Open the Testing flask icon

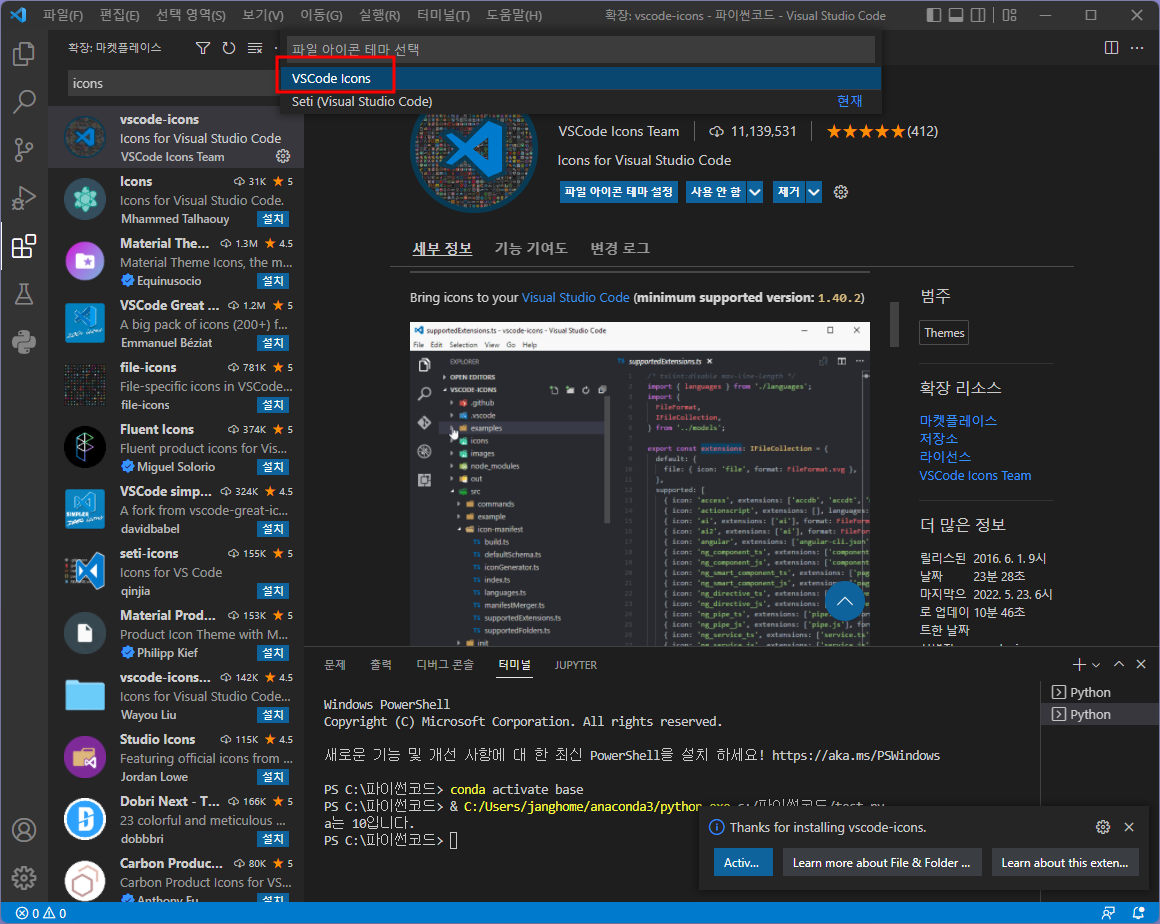click(24, 294)
